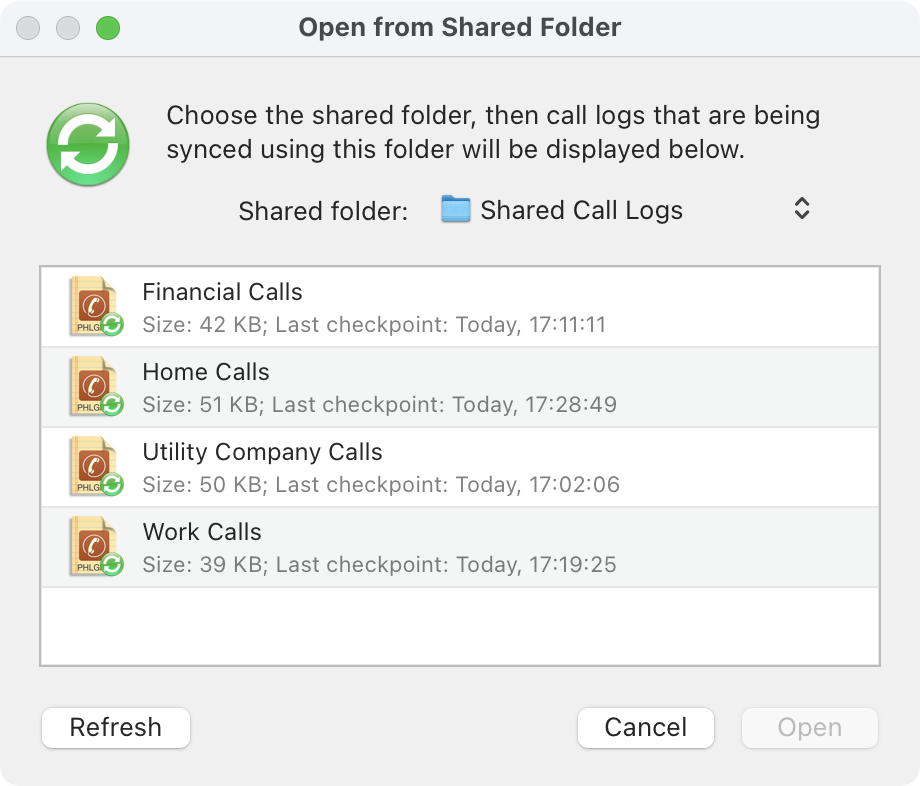
Task: Cancel the Open from Shared Folder dialog
Action: click(646, 728)
